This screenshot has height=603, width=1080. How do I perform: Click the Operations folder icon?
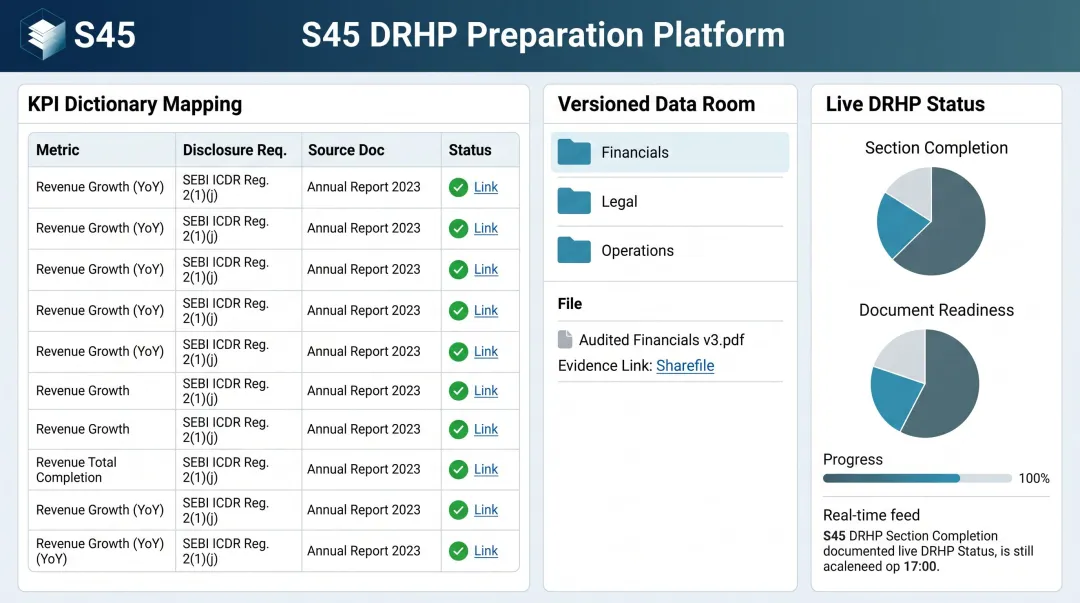tap(574, 250)
